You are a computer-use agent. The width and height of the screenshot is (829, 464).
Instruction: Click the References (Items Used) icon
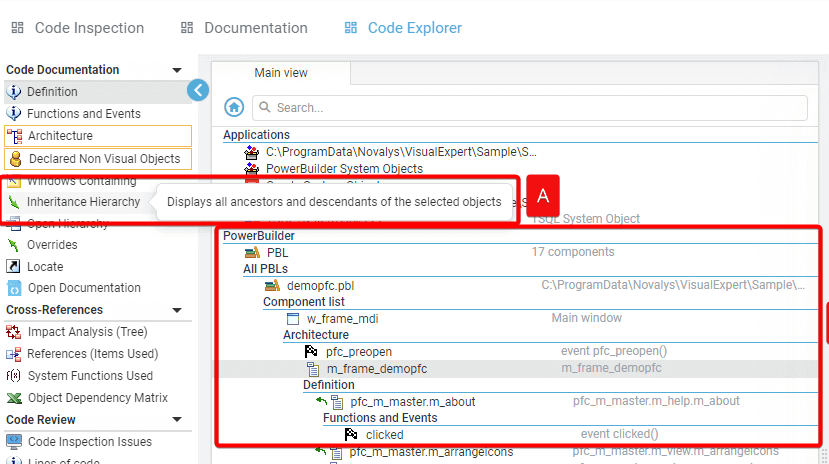[x=13, y=354]
